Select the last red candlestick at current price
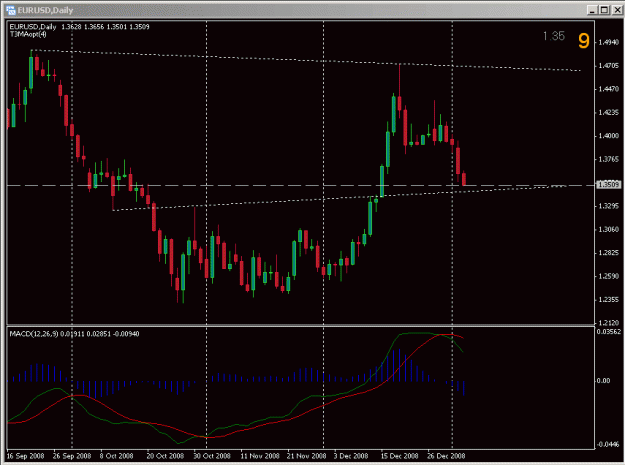The height and width of the screenshot is (465, 625). click(464, 179)
